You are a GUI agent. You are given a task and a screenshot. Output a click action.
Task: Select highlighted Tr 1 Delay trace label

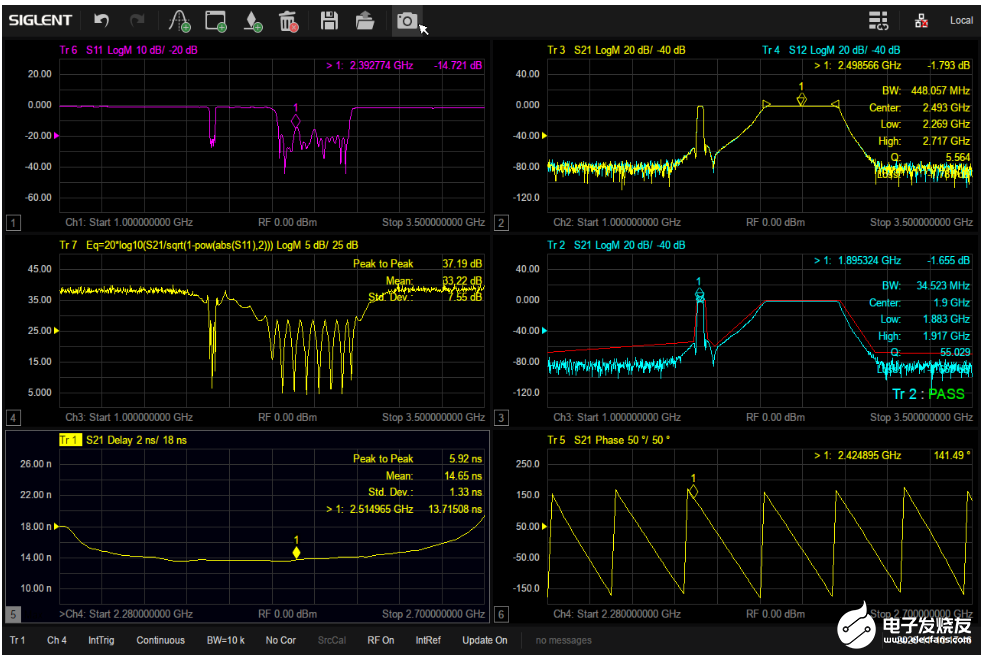(123, 440)
